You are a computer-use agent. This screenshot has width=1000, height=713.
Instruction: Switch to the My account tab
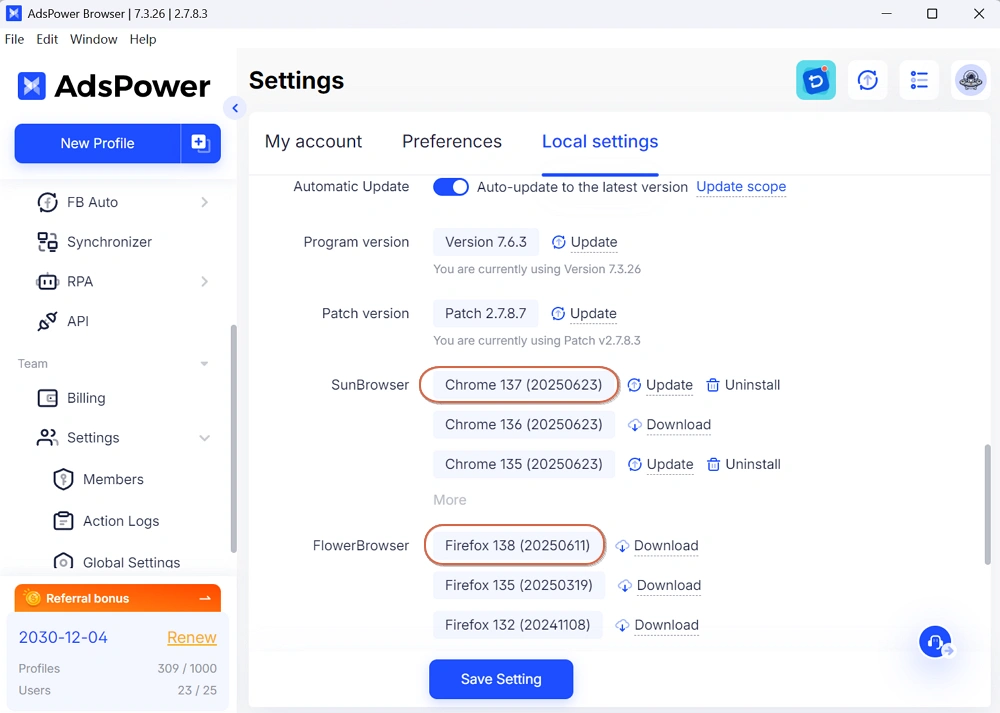click(313, 142)
